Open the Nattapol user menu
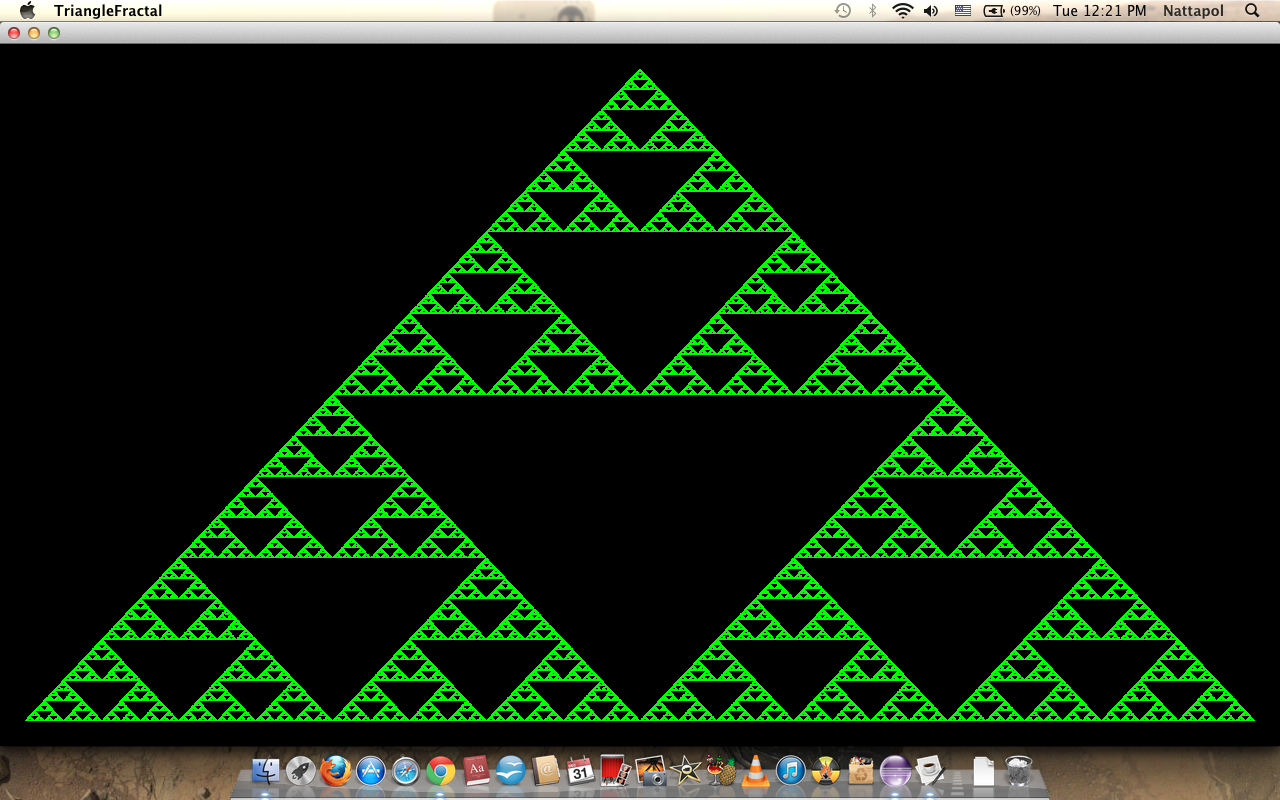The height and width of the screenshot is (800, 1280). point(1193,11)
